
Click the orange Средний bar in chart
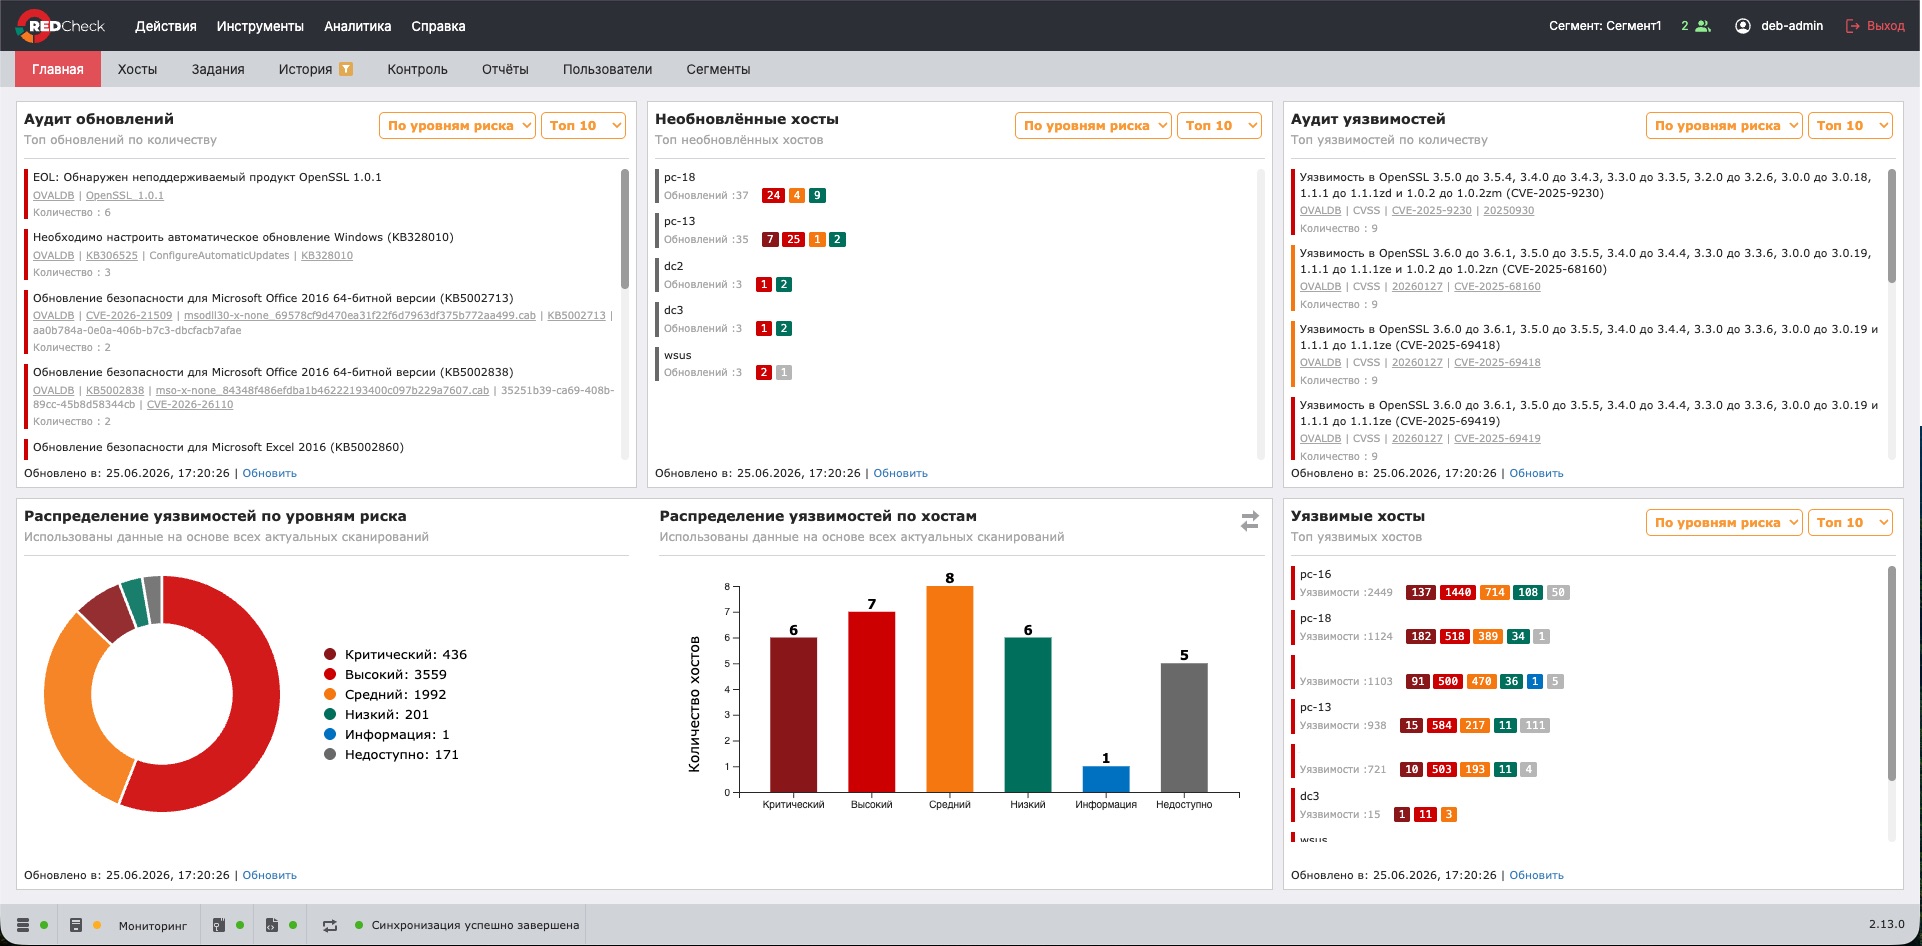(949, 689)
